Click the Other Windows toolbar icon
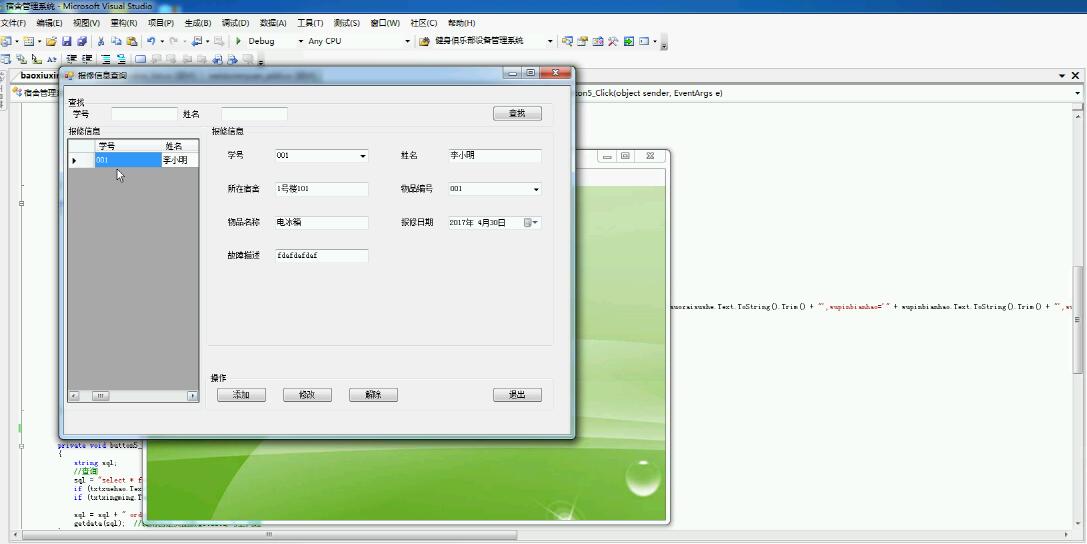This screenshot has width=1087, height=544. pos(644,41)
